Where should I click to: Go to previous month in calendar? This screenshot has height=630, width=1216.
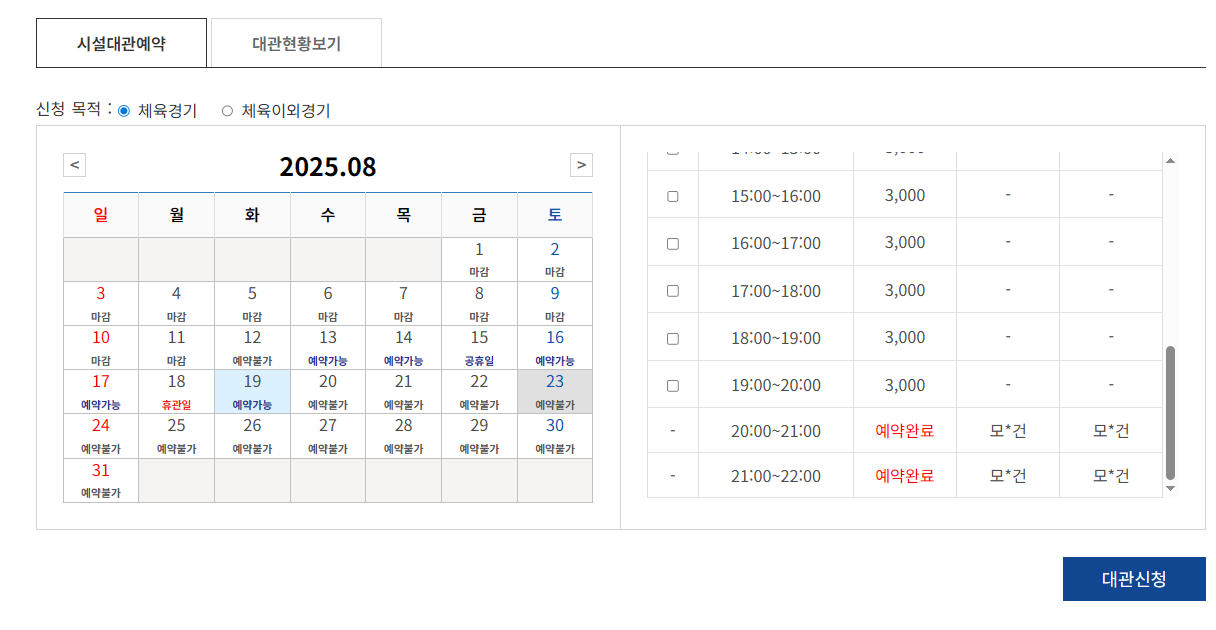[75, 165]
